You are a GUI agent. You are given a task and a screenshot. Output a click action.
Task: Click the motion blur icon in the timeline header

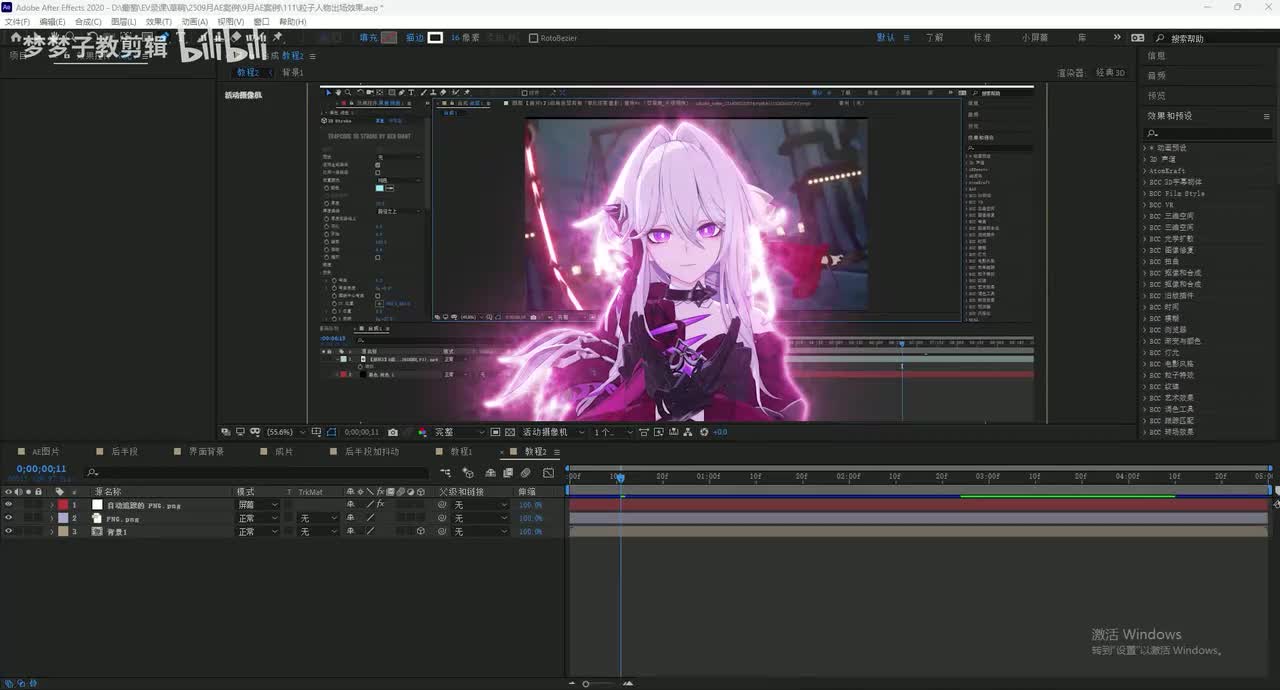[525, 472]
